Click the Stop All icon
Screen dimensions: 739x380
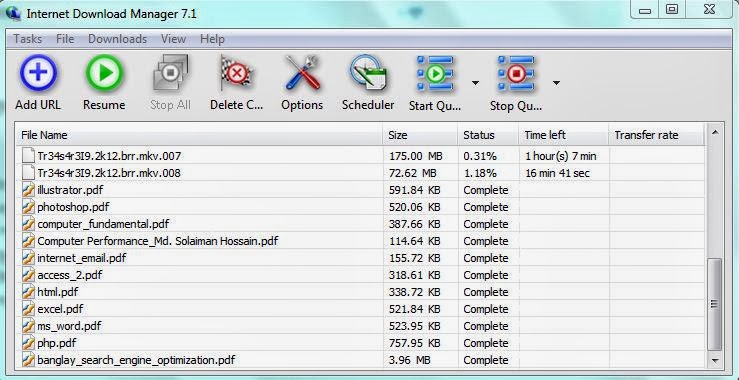click(x=171, y=73)
